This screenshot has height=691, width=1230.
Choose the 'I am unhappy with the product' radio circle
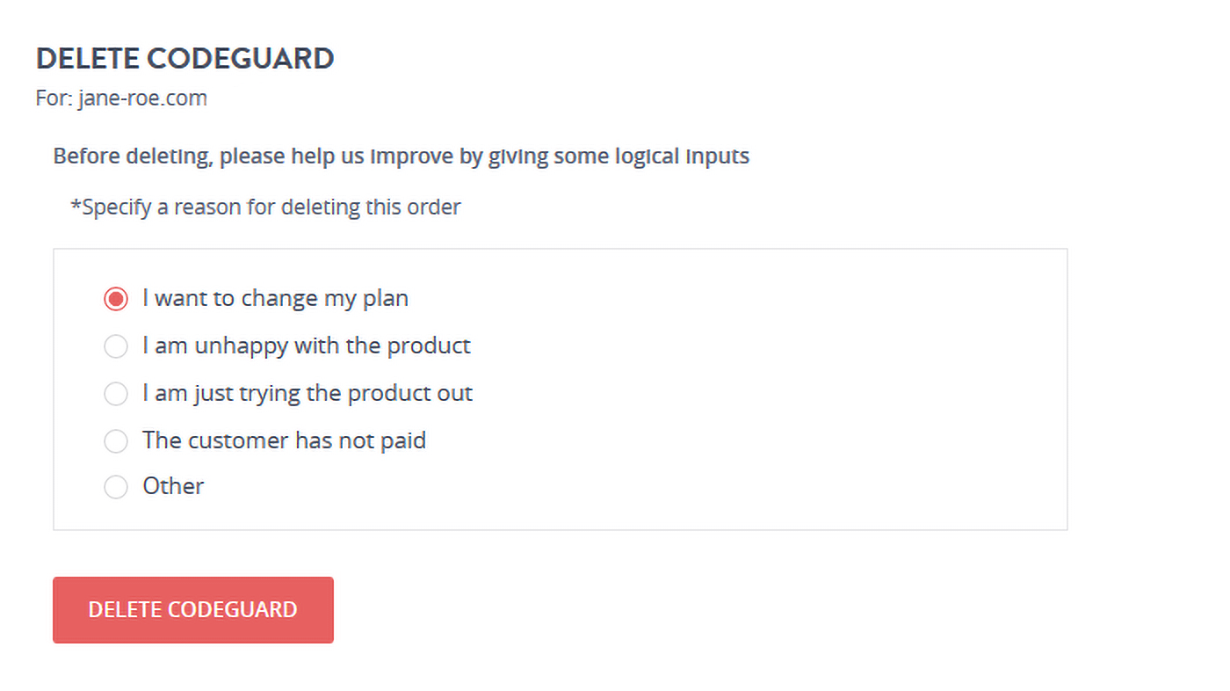coord(116,346)
